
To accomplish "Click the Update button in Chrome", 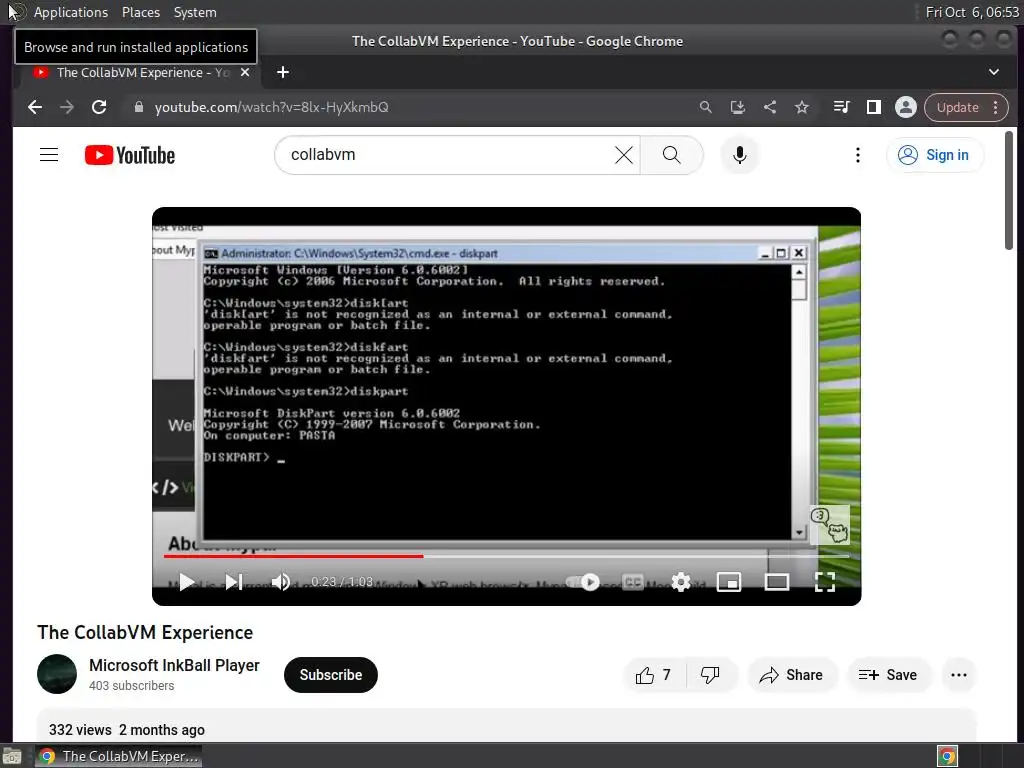I will pos(957,107).
